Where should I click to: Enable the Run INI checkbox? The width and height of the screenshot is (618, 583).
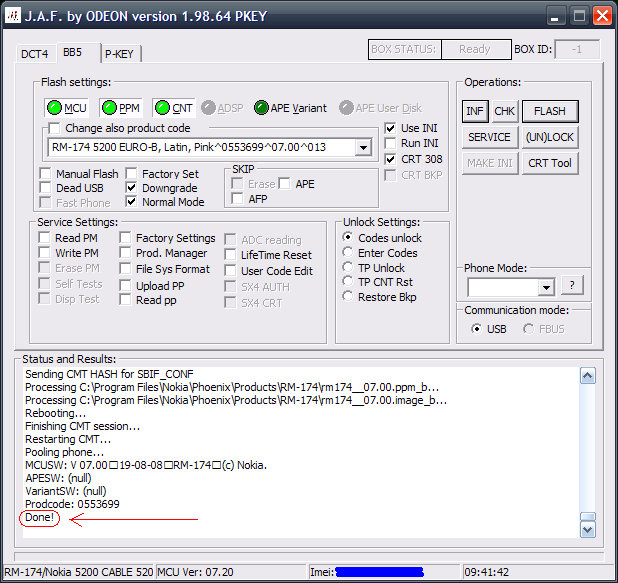pyautogui.click(x=390, y=143)
